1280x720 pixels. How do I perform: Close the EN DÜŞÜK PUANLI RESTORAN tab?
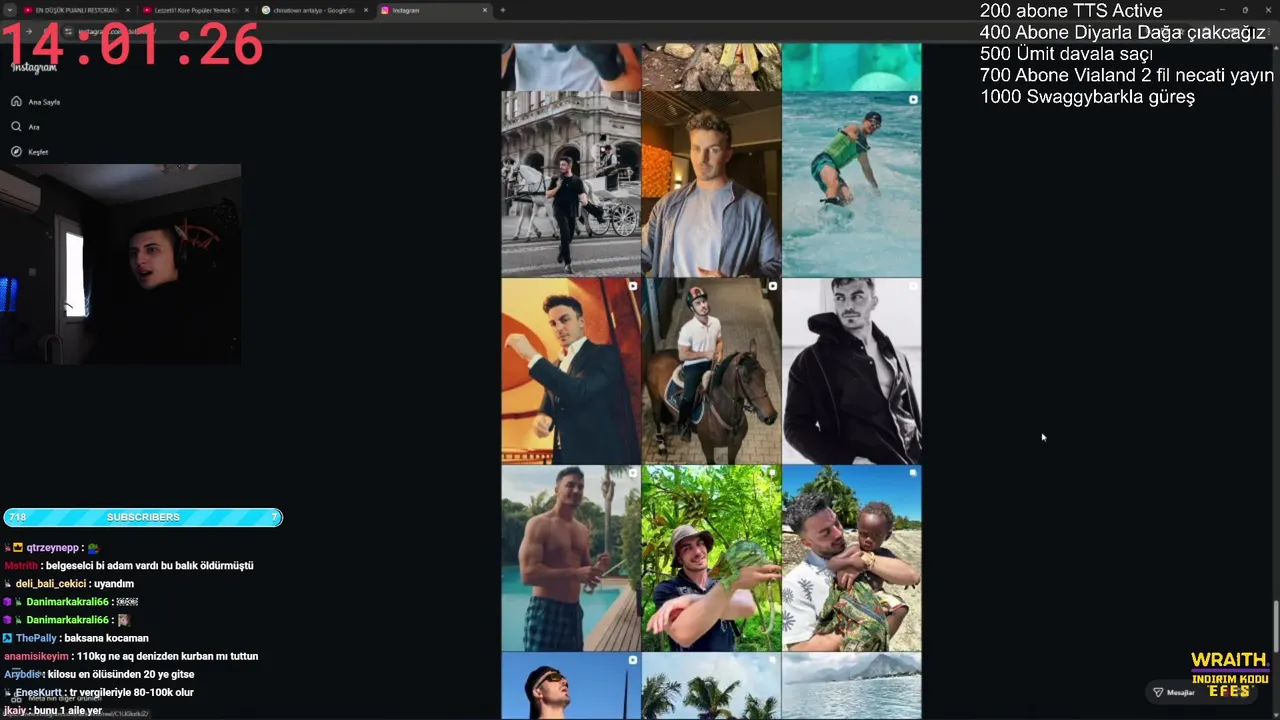click(x=127, y=10)
